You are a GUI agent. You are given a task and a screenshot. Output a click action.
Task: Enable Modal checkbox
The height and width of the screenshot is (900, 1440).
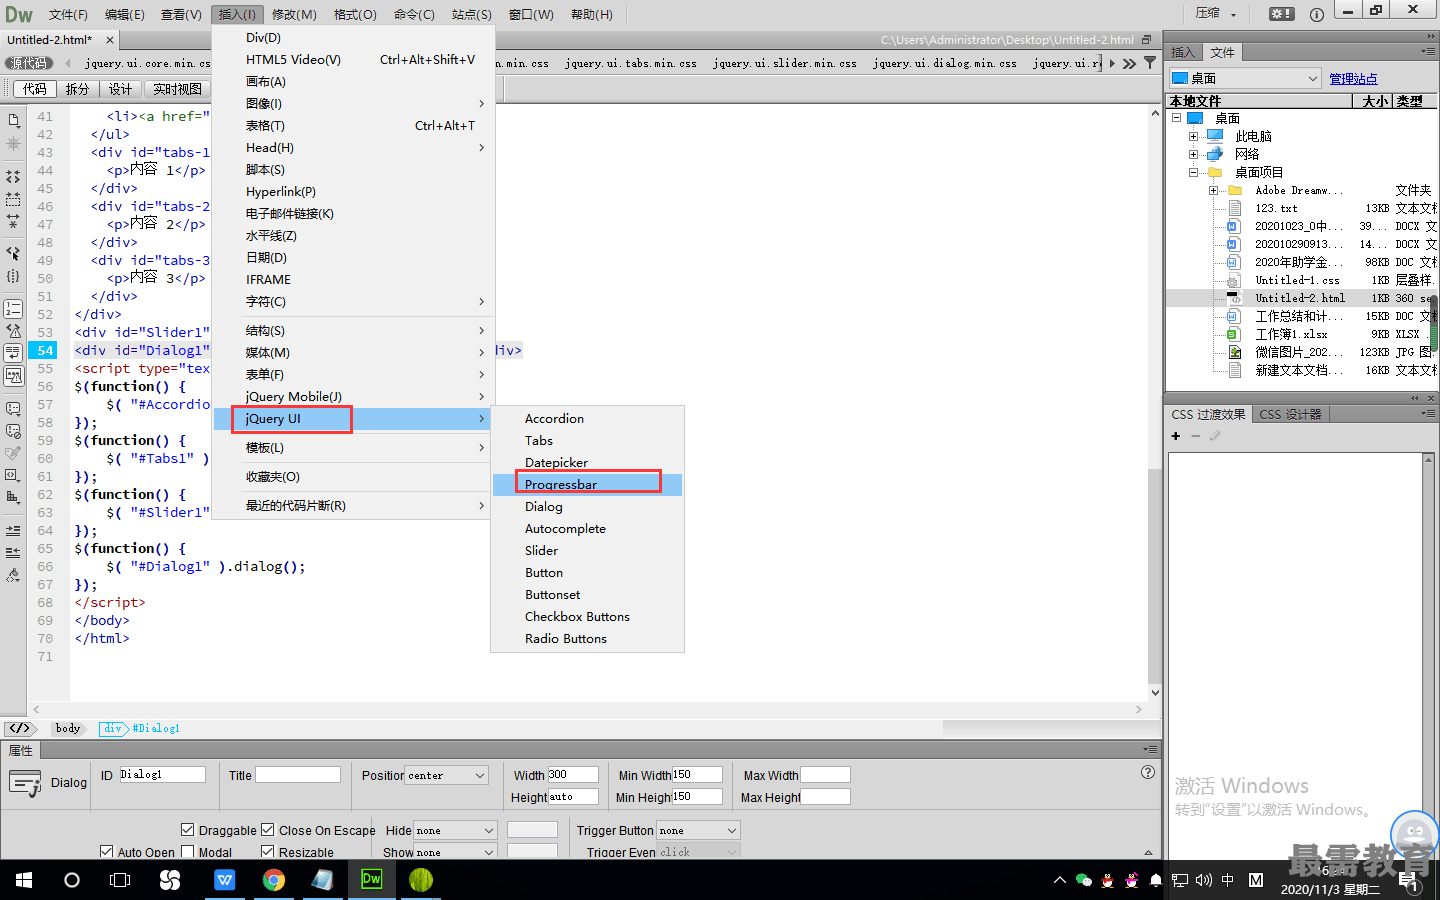click(187, 852)
